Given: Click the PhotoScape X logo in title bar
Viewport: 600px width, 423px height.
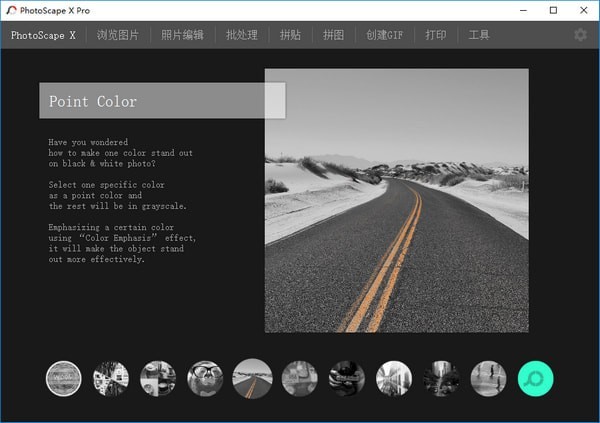Looking at the screenshot, I should point(10,9).
